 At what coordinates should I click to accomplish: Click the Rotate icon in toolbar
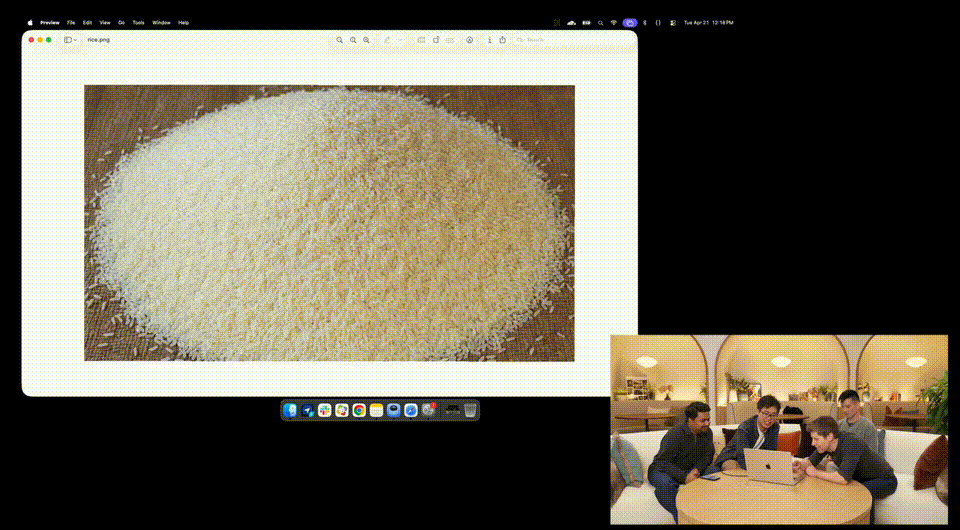(436, 40)
